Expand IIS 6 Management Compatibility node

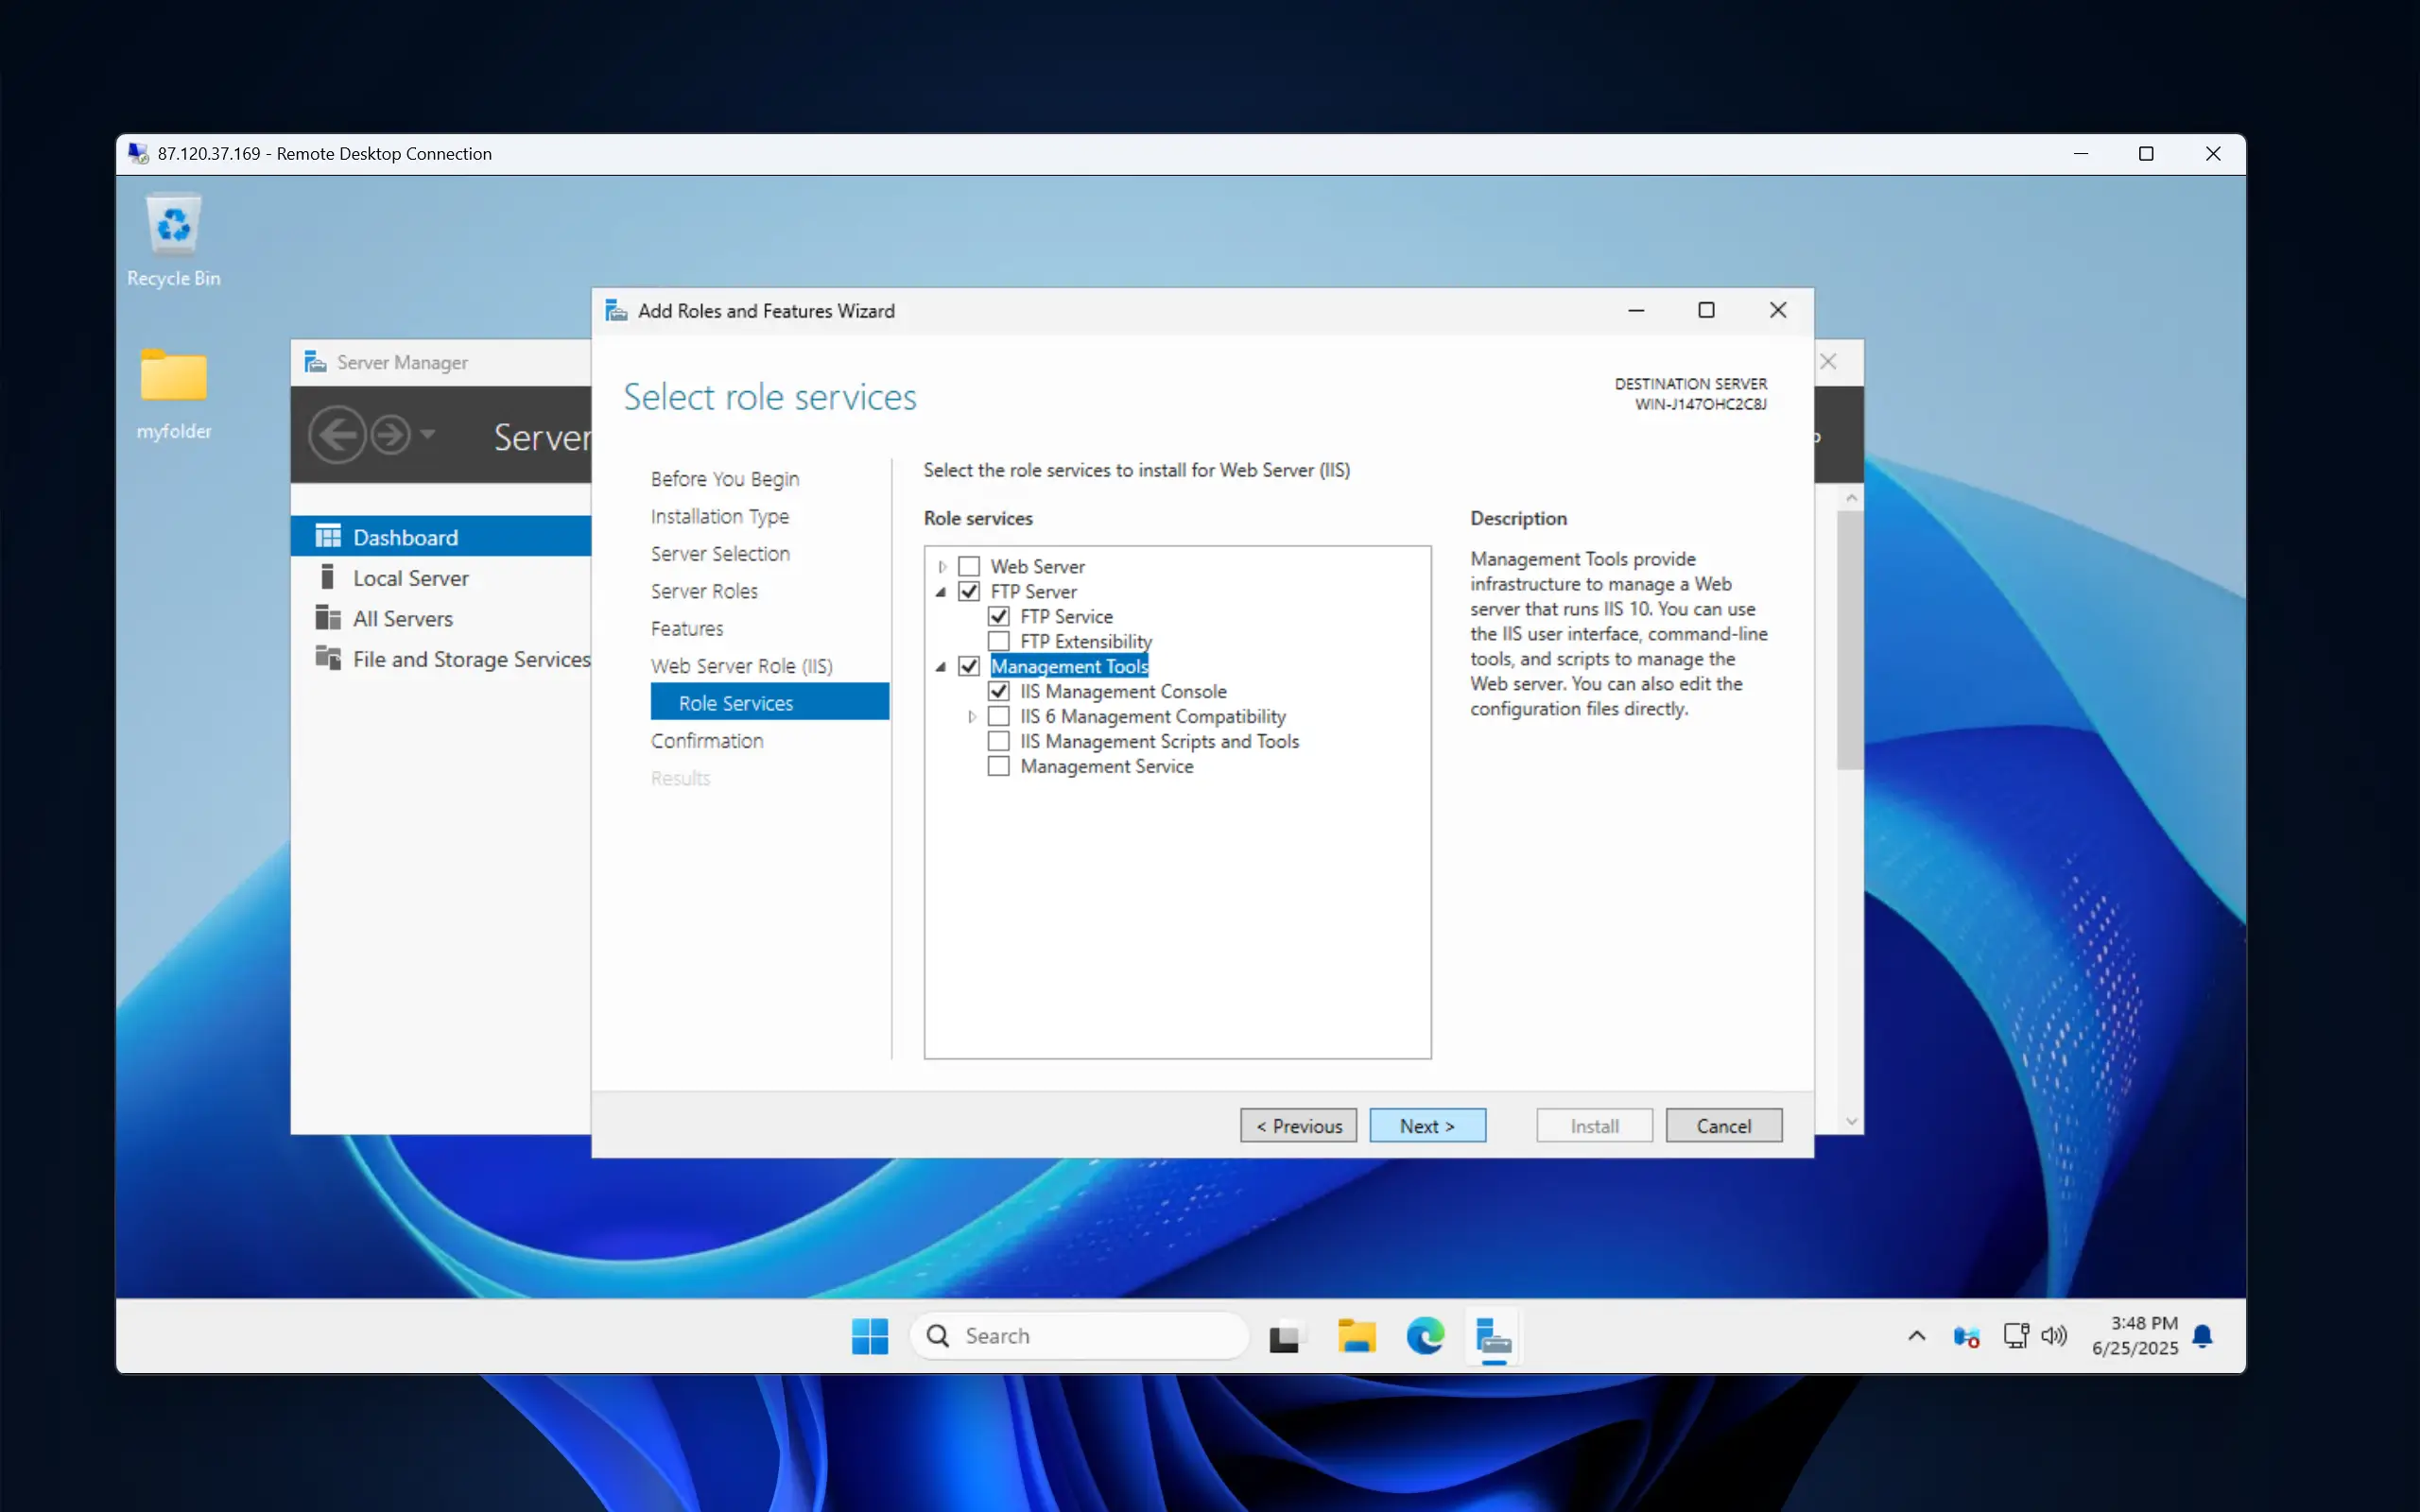(971, 717)
